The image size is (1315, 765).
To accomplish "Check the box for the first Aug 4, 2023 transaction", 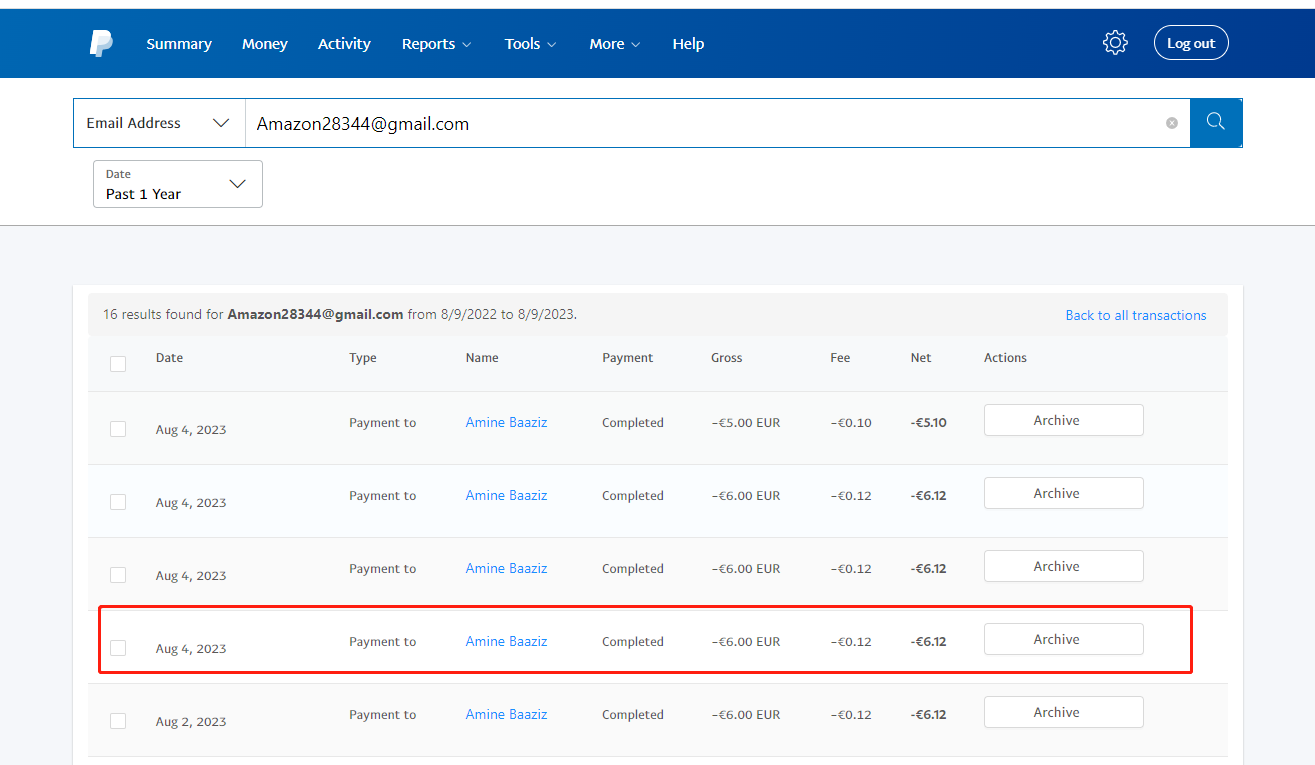I will click(118, 429).
